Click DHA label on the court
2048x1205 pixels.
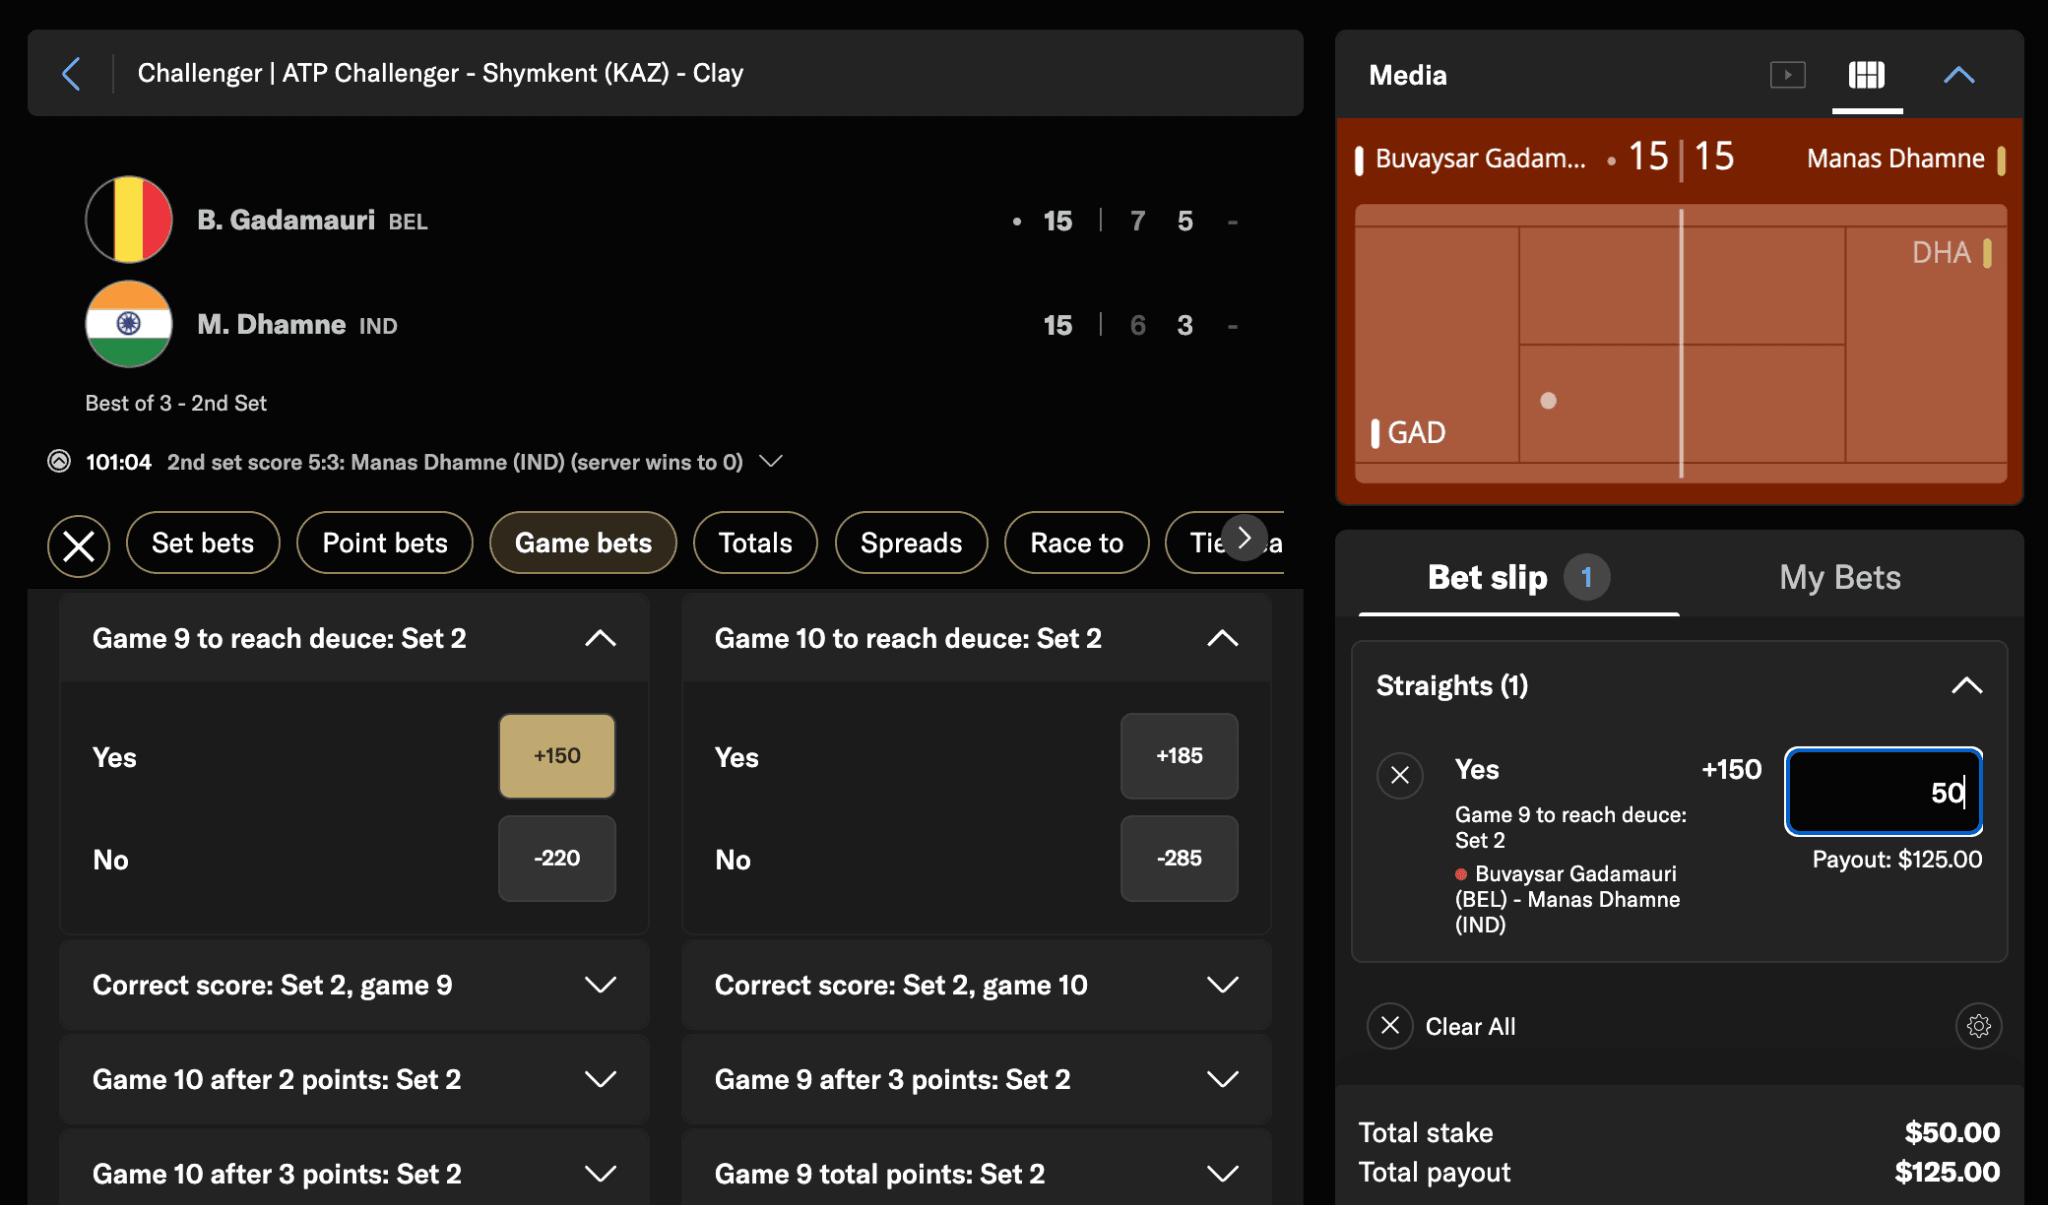(1941, 252)
